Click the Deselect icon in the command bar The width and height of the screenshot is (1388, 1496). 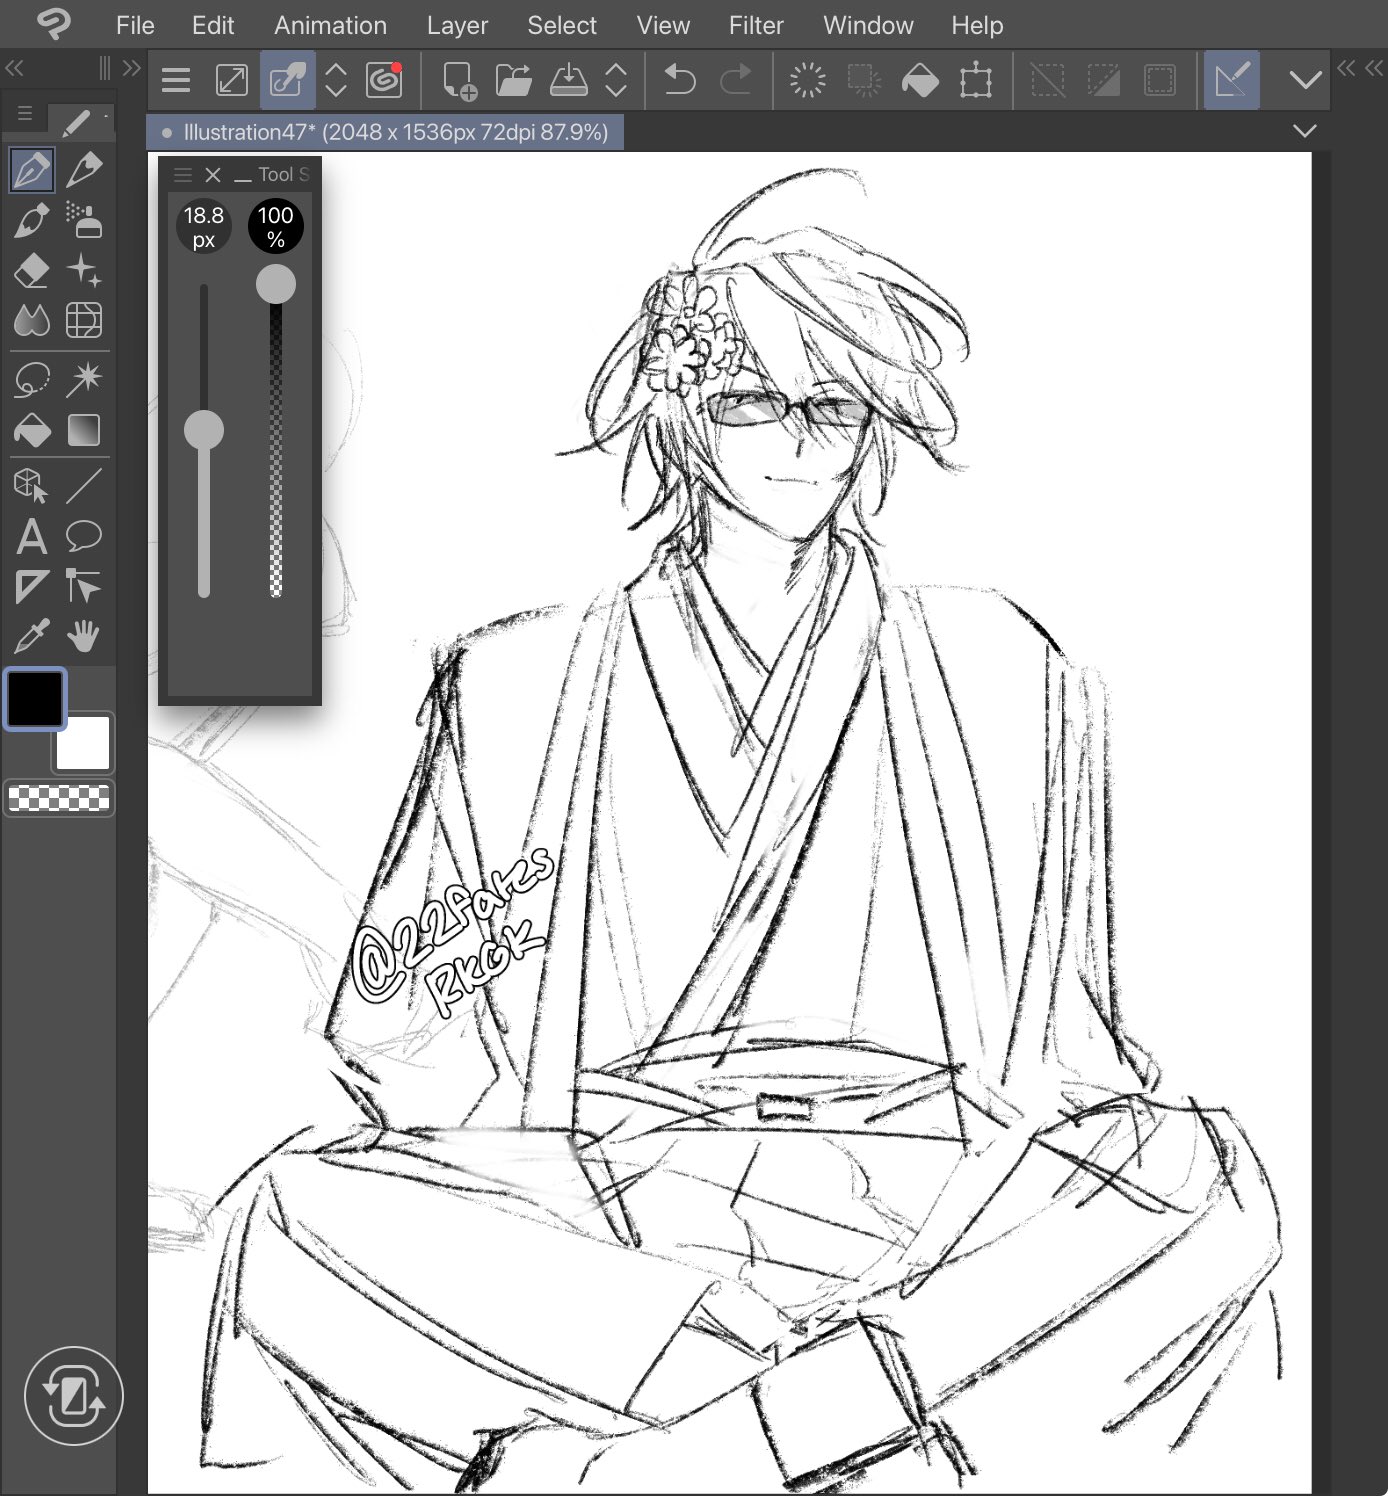pyautogui.click(x=1048, y=80)
